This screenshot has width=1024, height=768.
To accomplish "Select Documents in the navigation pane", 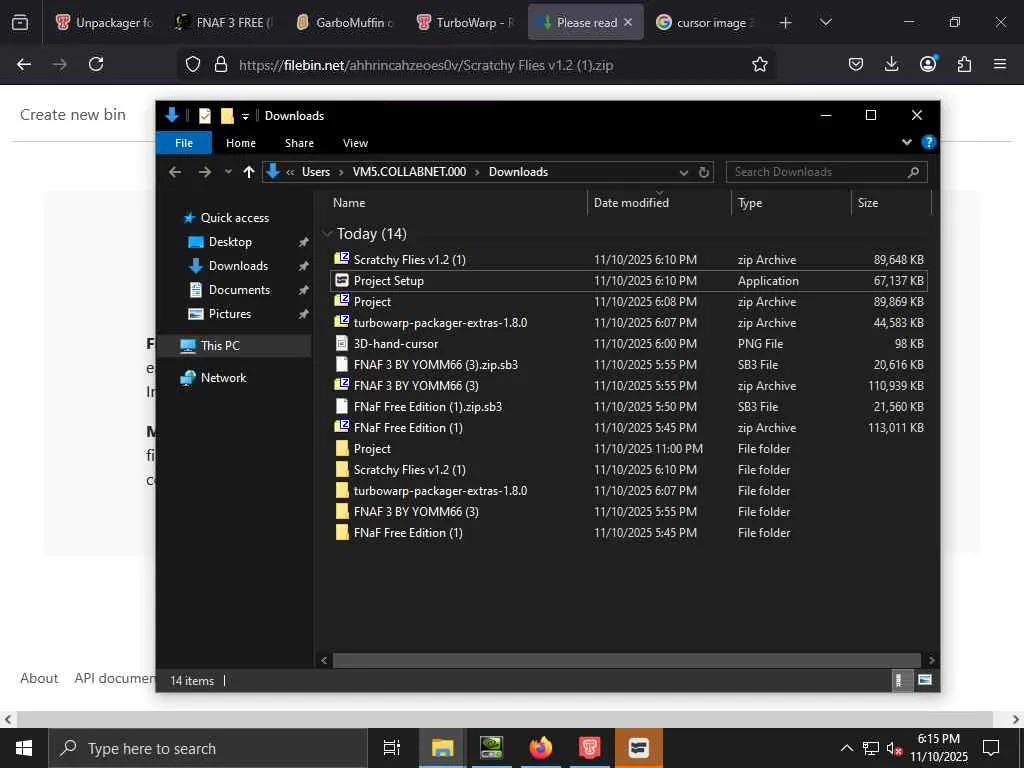I will (x=239, y=289).
